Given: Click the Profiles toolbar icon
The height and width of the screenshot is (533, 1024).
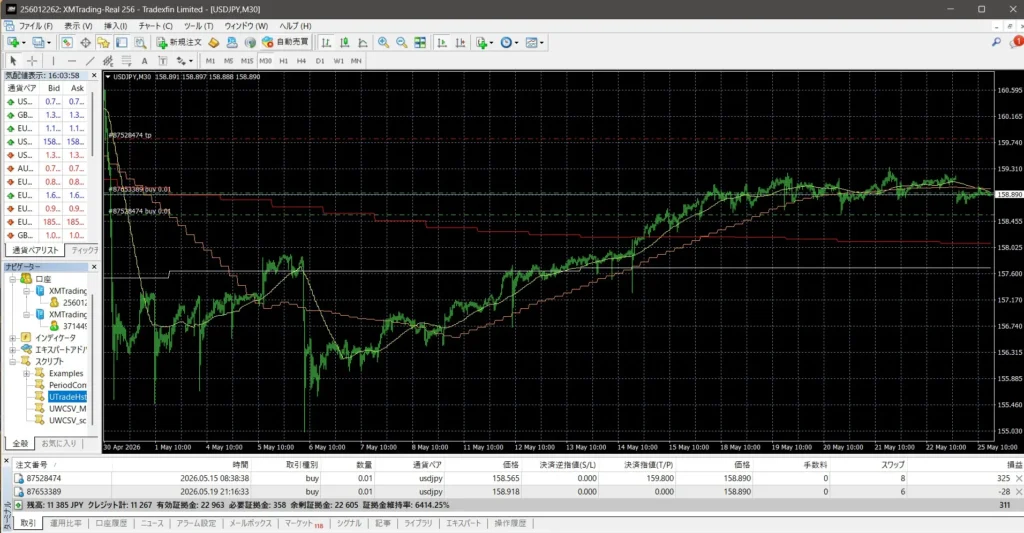Looking at the screenshot, I should tap(38, 42).
